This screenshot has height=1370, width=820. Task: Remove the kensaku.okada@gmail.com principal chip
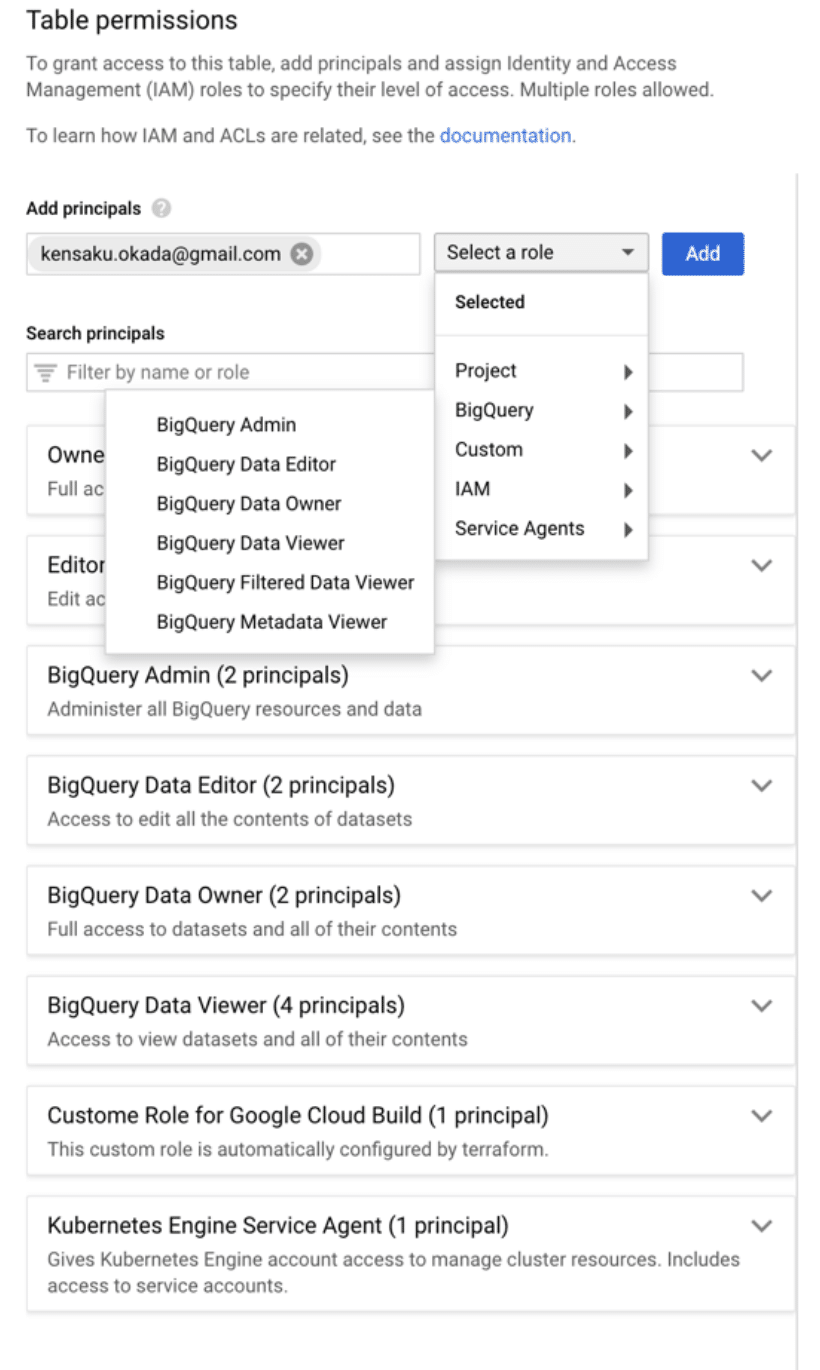301,254
